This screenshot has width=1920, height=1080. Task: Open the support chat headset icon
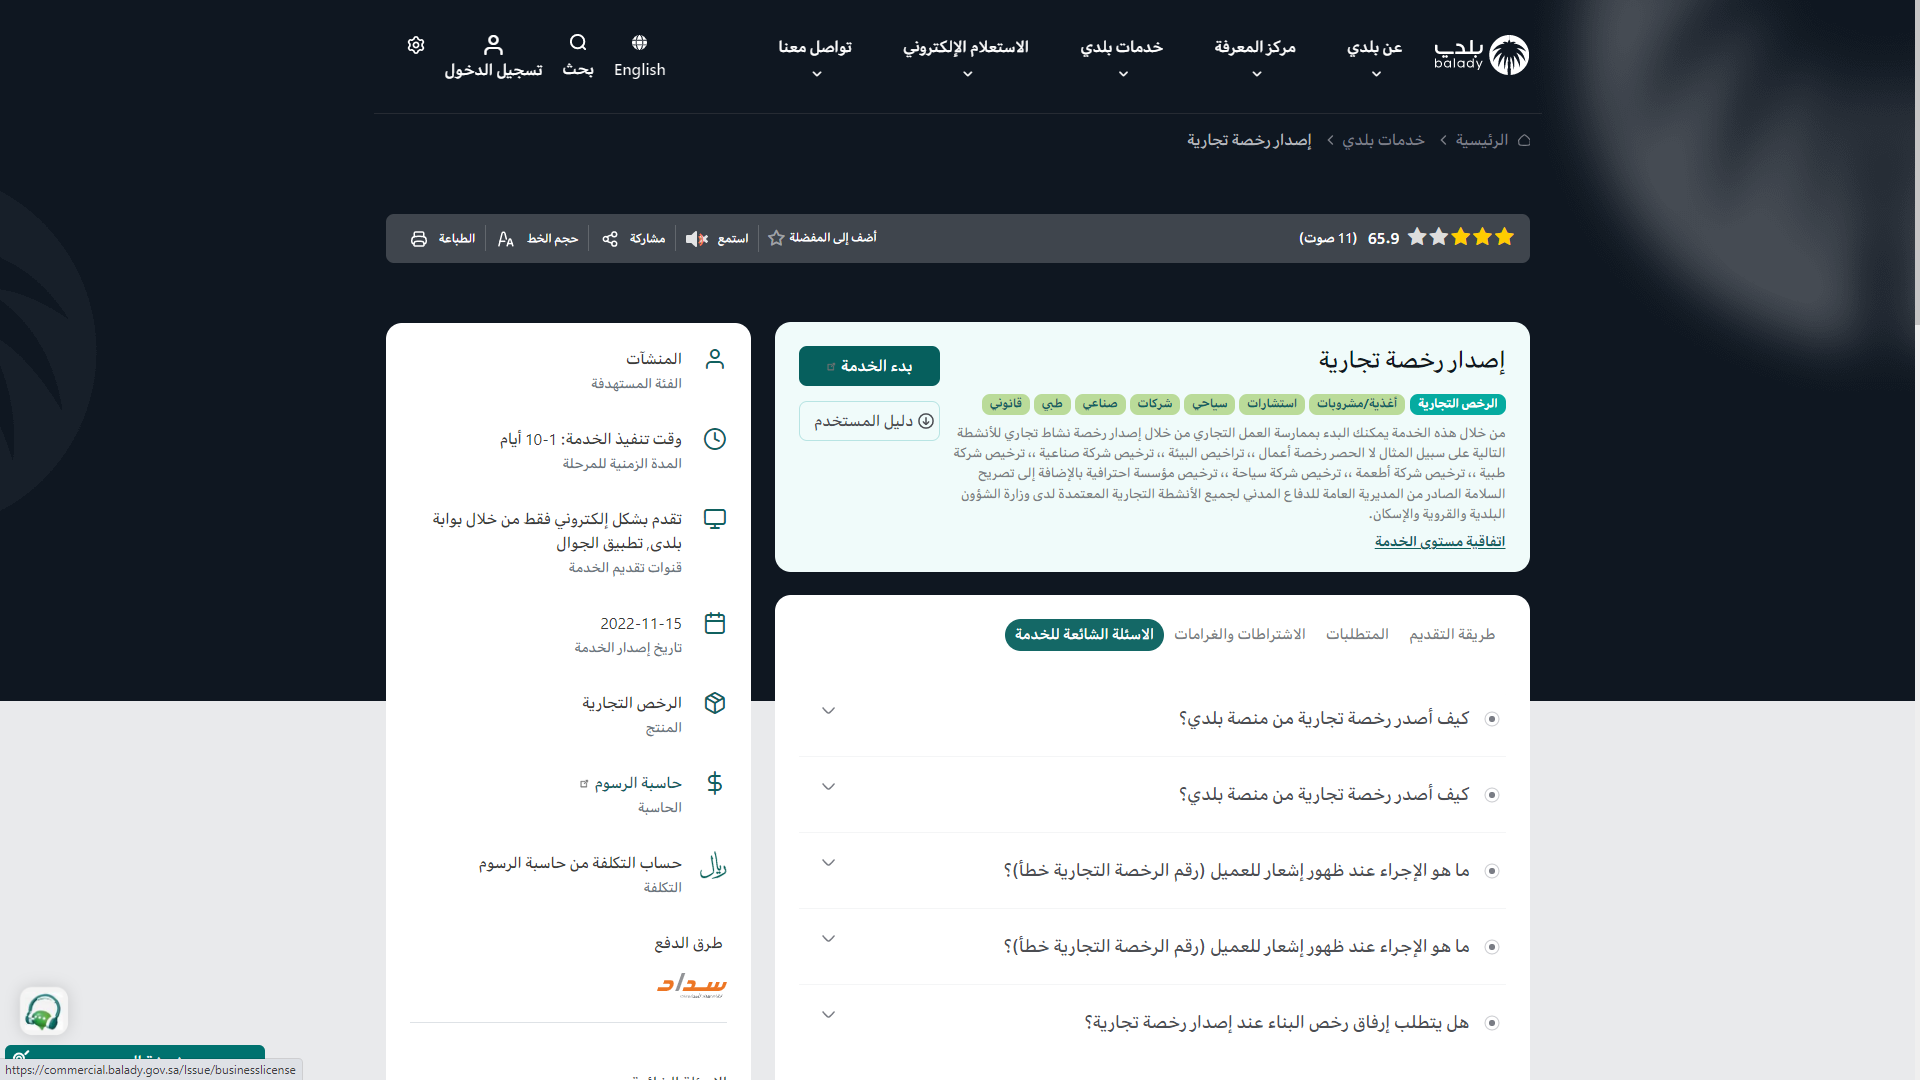click(43, 1012)
